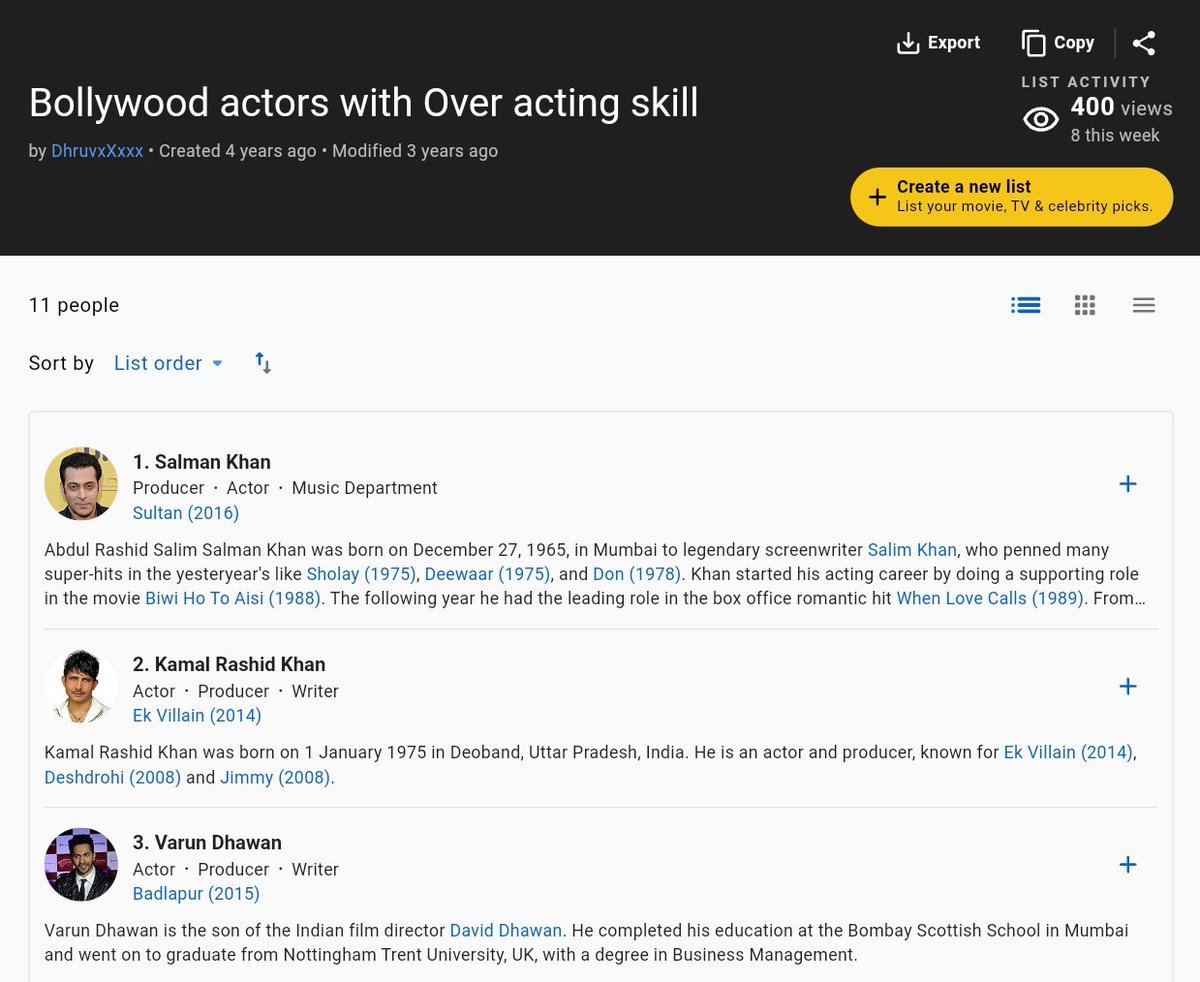This screenshot has height=982, width=1200.
Task: Open 1. Salman Khan name link
Action: [x=202, y=462]
